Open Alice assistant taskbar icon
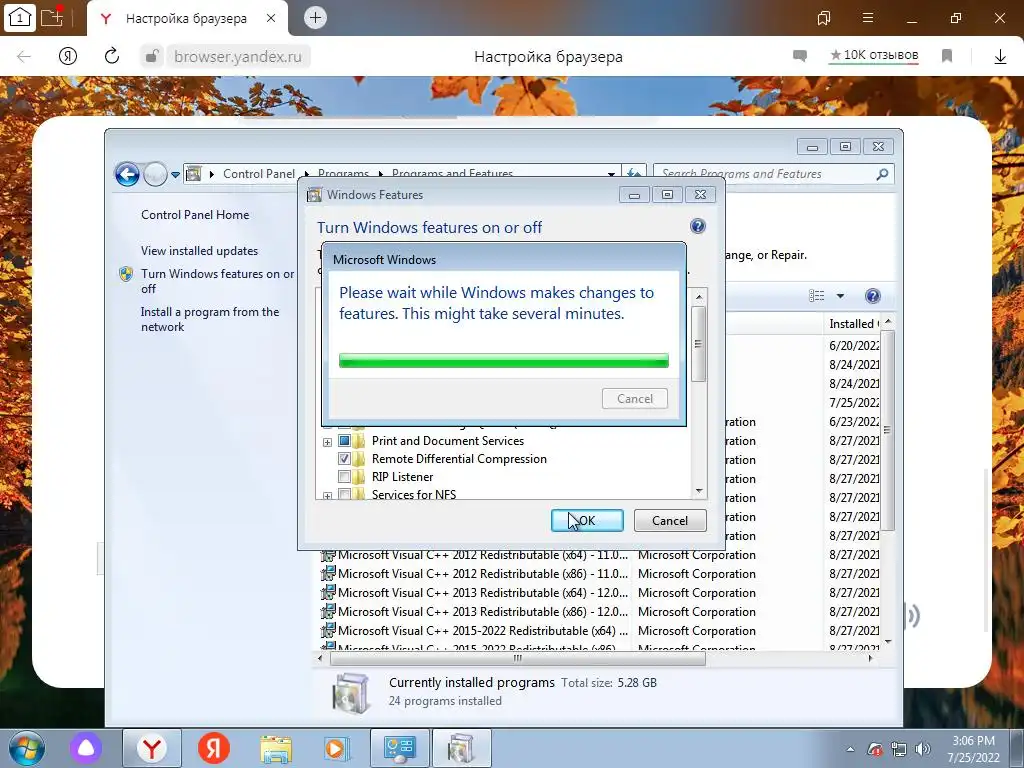The width and height of the screenshot is (1024, 768). (86, 748)
